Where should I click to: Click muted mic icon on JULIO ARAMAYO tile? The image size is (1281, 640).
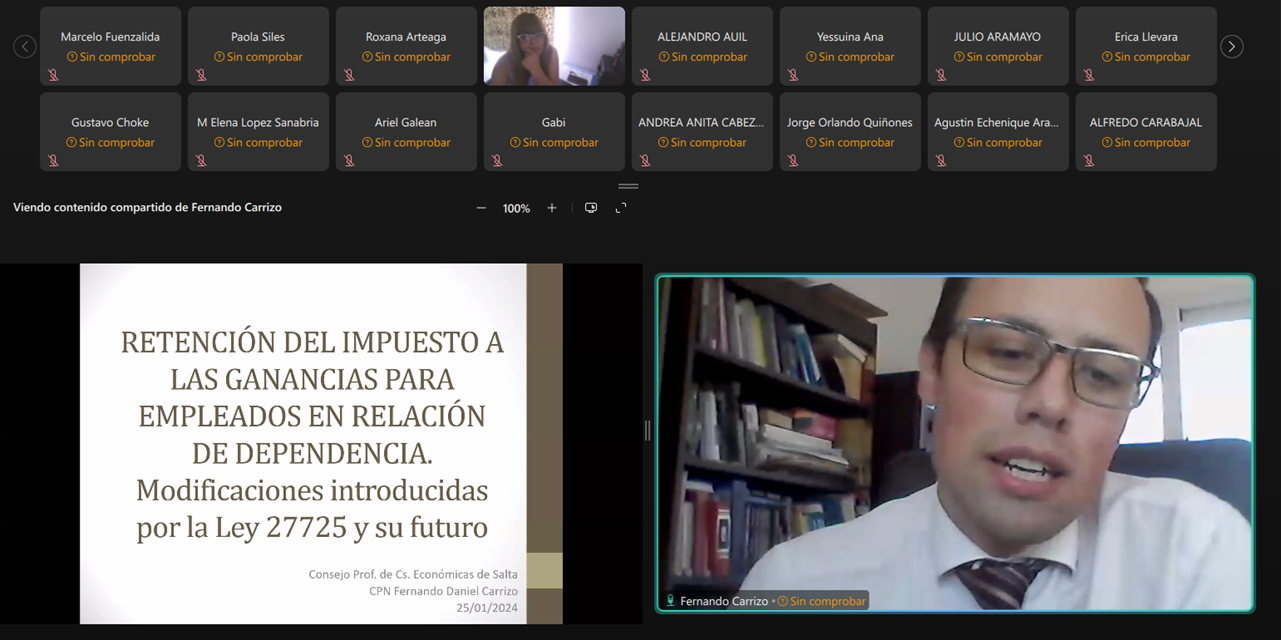(941, 75)
